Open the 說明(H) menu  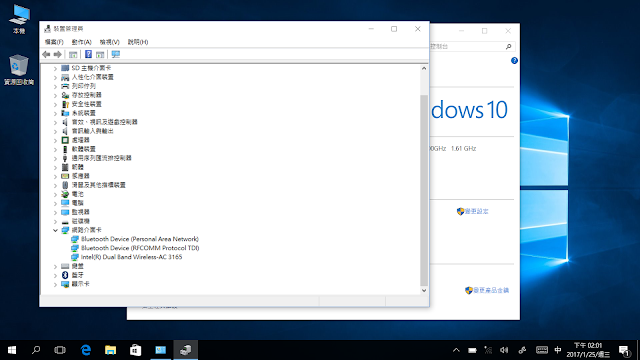pyautogui.click(x=138, y=42)
